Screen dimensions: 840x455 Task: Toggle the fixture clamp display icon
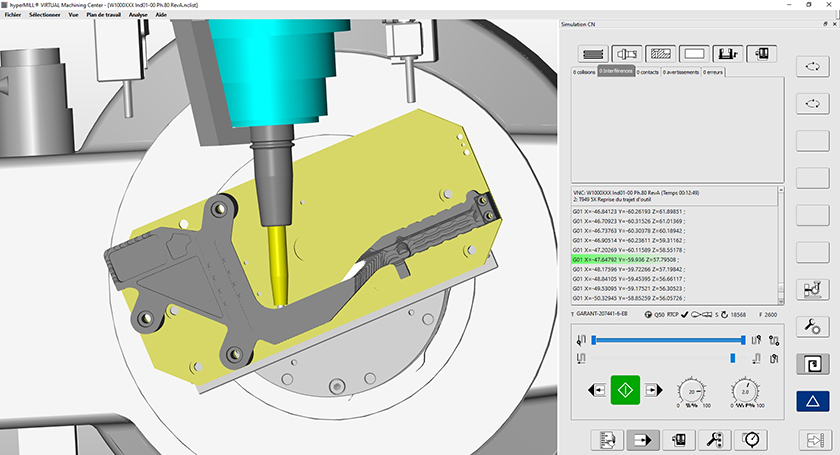728,53
